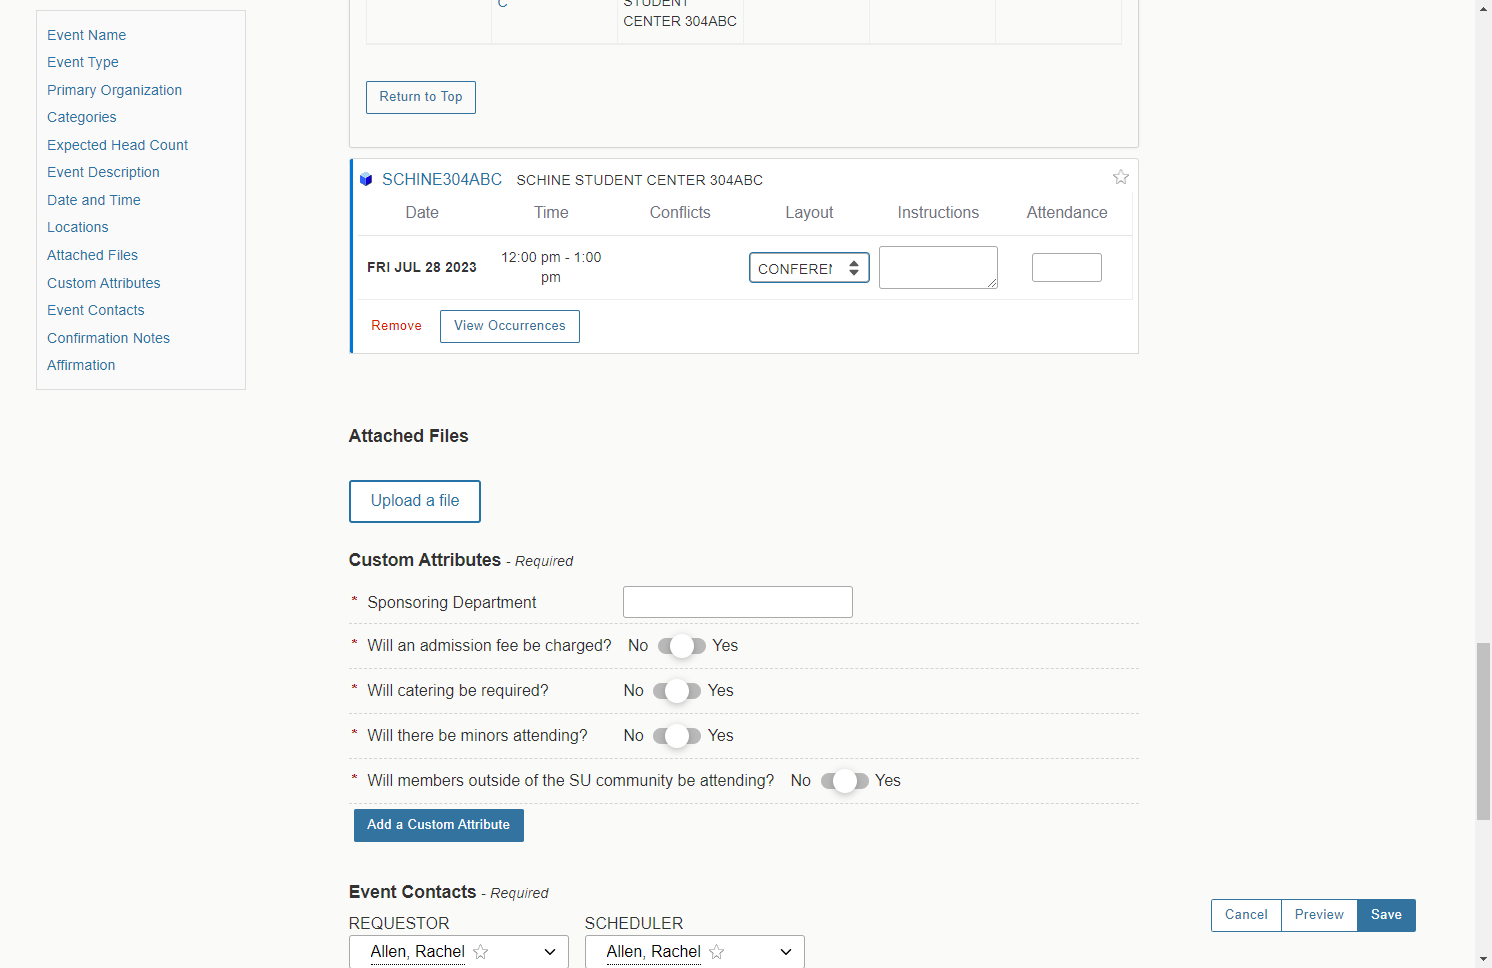
Task: Go to Custom Attributes sidebar link
Action: coord(104,283)
